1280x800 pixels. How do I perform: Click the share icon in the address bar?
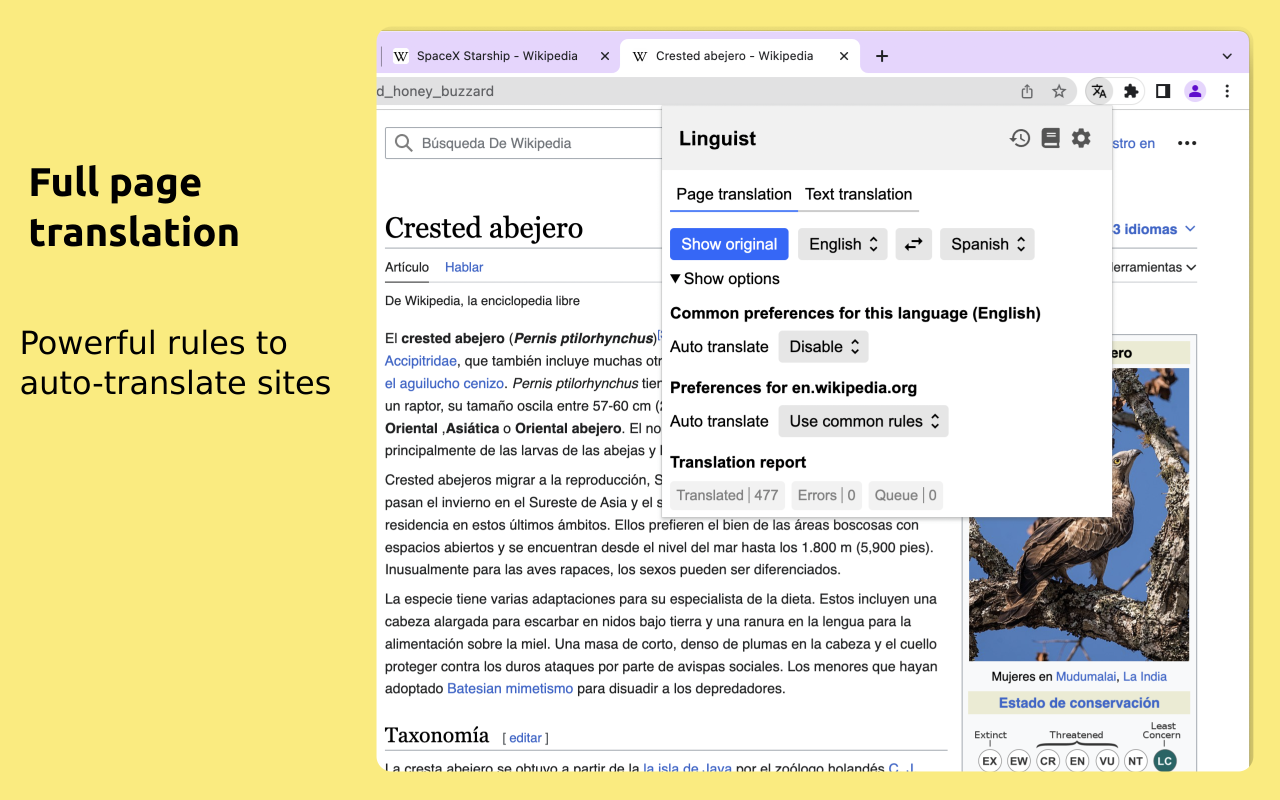click(1027, 91)
